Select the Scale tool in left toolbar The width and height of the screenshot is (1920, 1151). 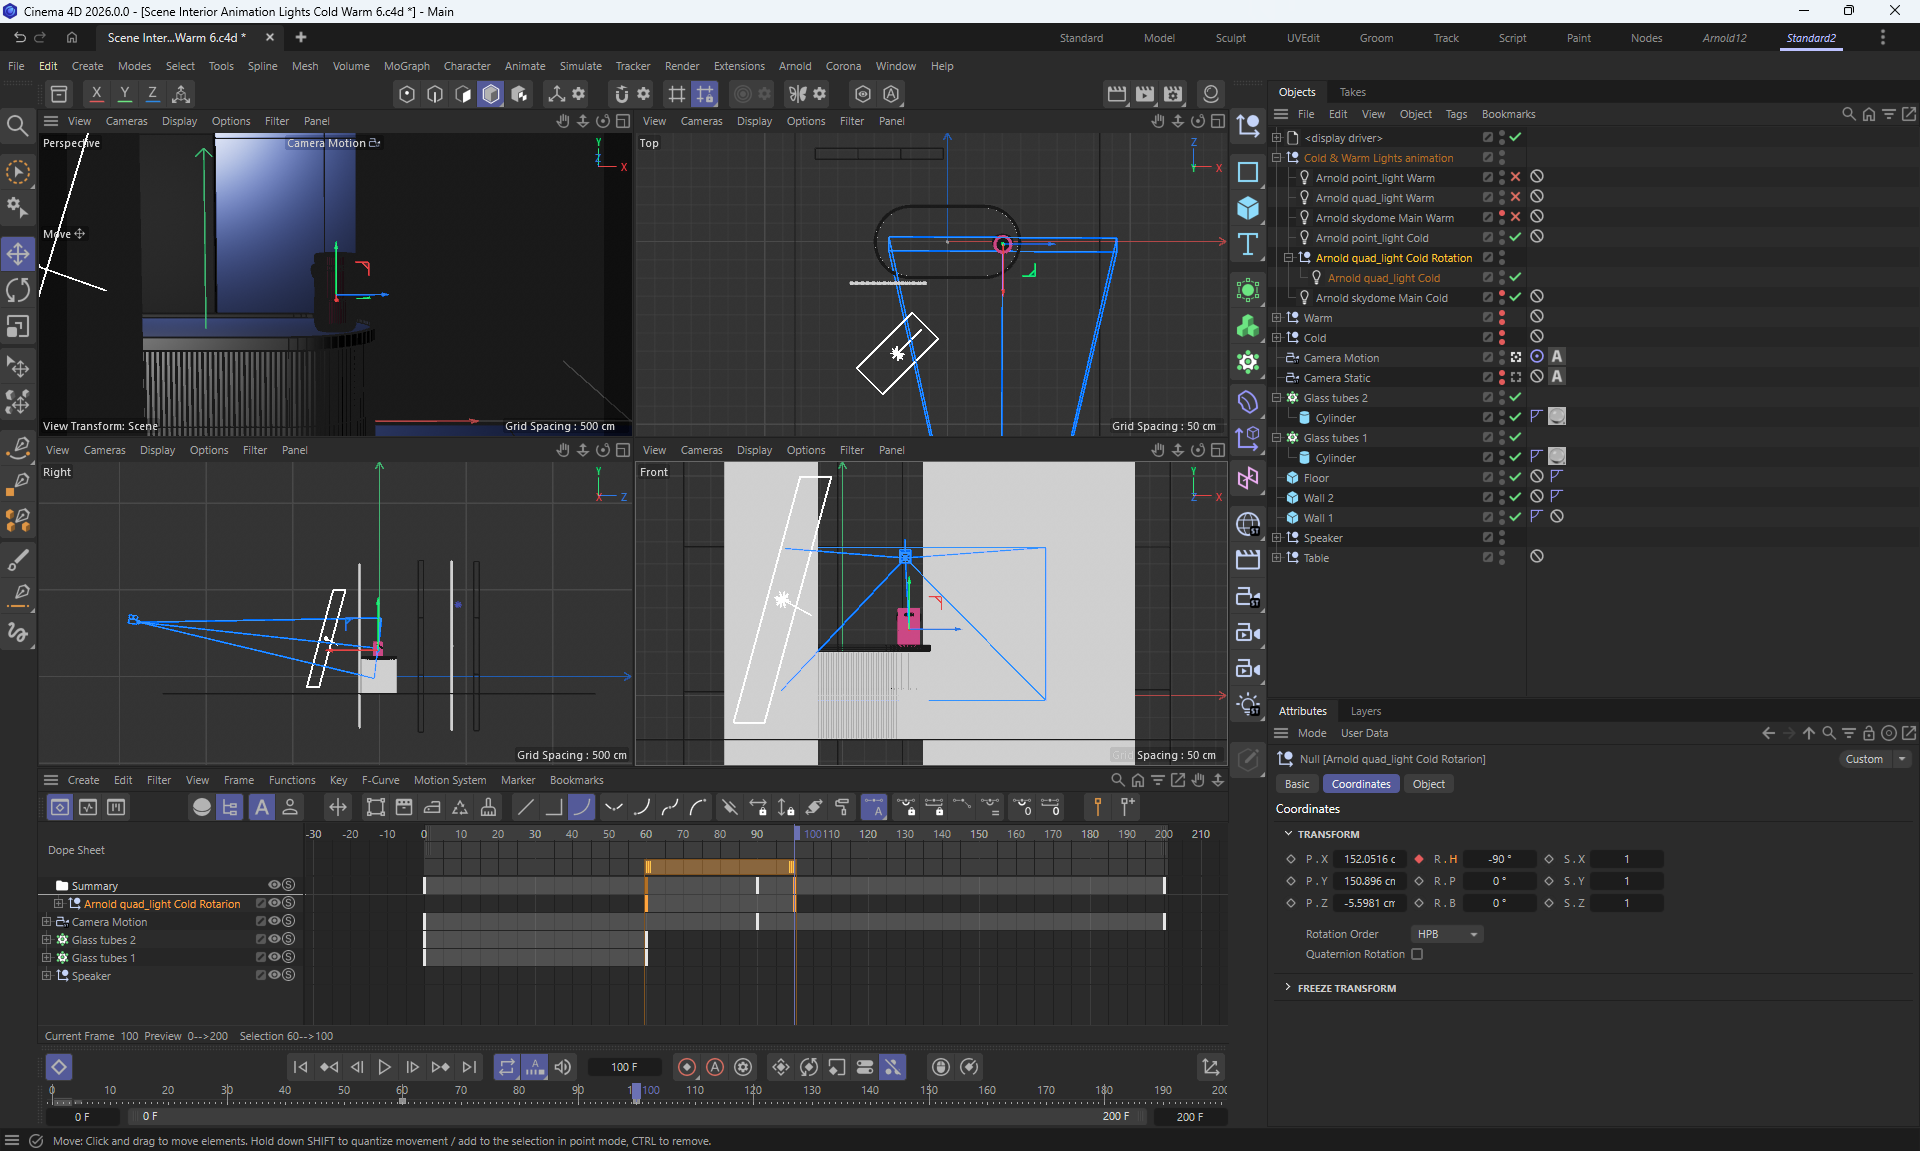coord(18,327)
